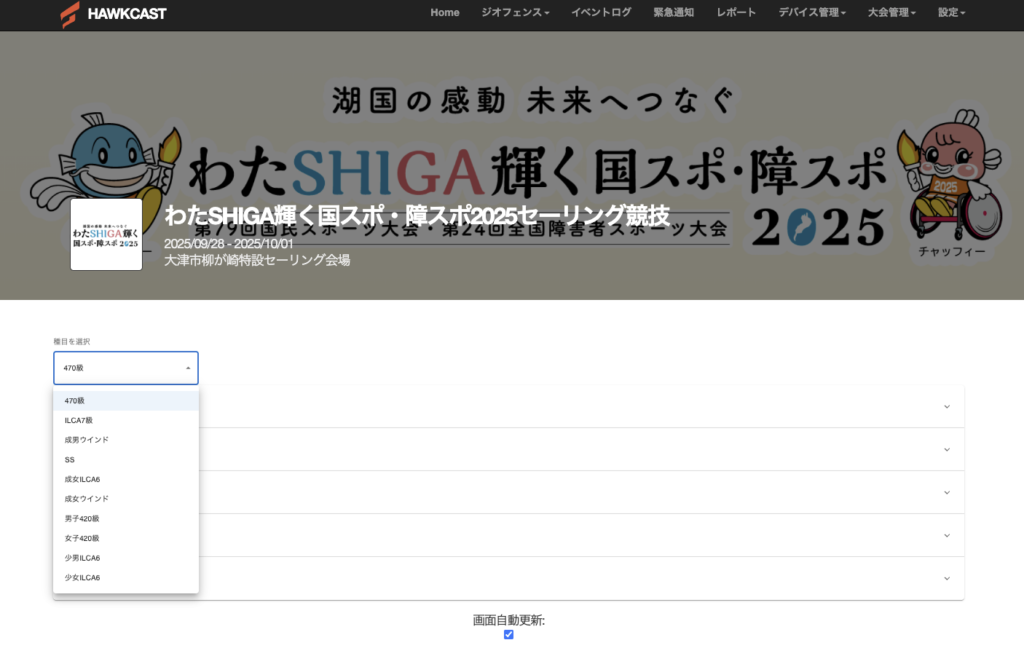This screenshot has width=1024, height=648.
Task: Expand the デバイス管理 menu
Action: [812, 13]
